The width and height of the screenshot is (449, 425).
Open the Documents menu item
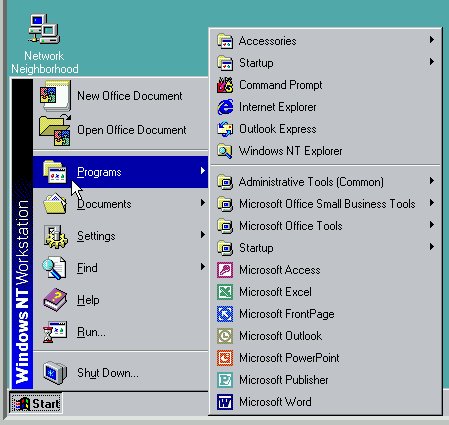[x=121, y=204]
